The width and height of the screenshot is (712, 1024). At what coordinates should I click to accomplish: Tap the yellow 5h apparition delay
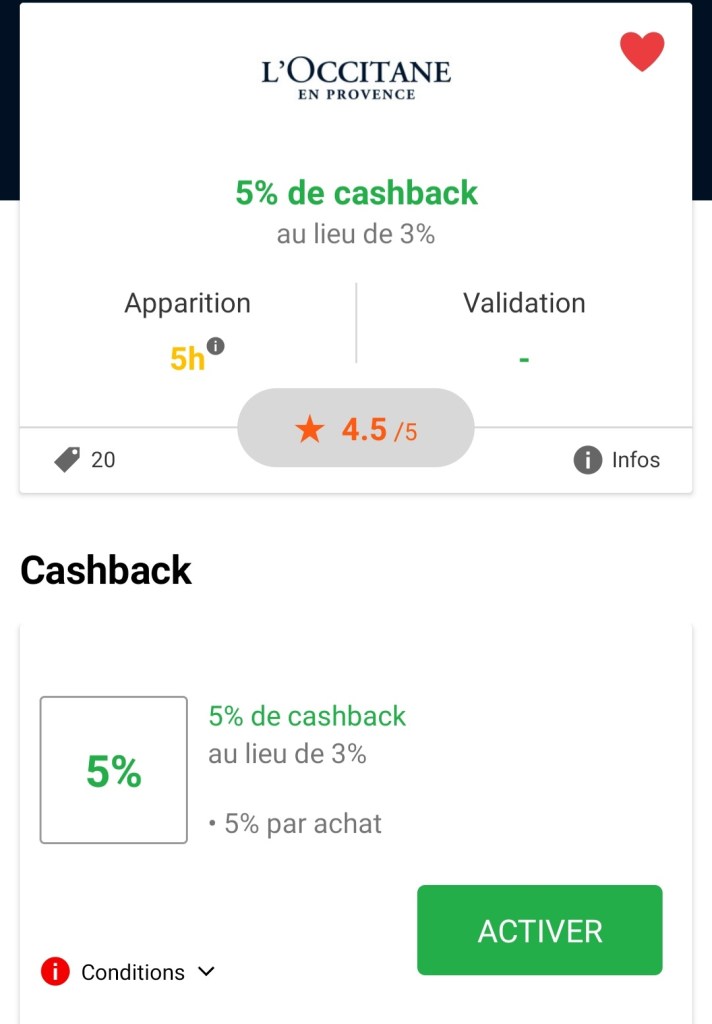click(187, 358)
